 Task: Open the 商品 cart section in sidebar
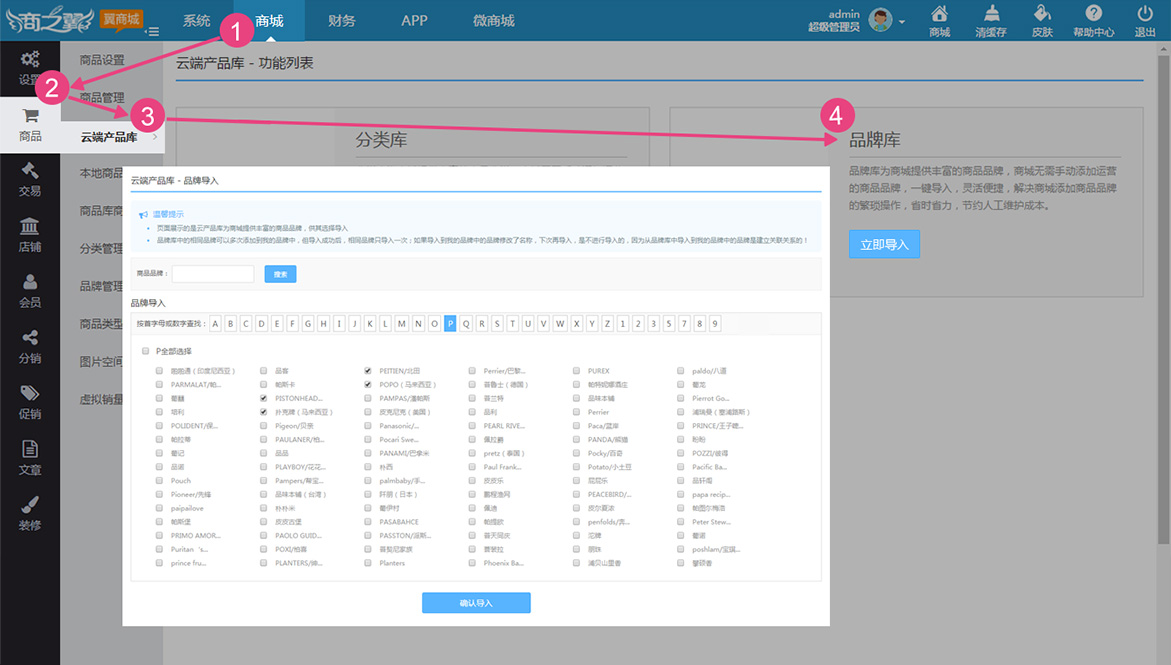(30, 125)
